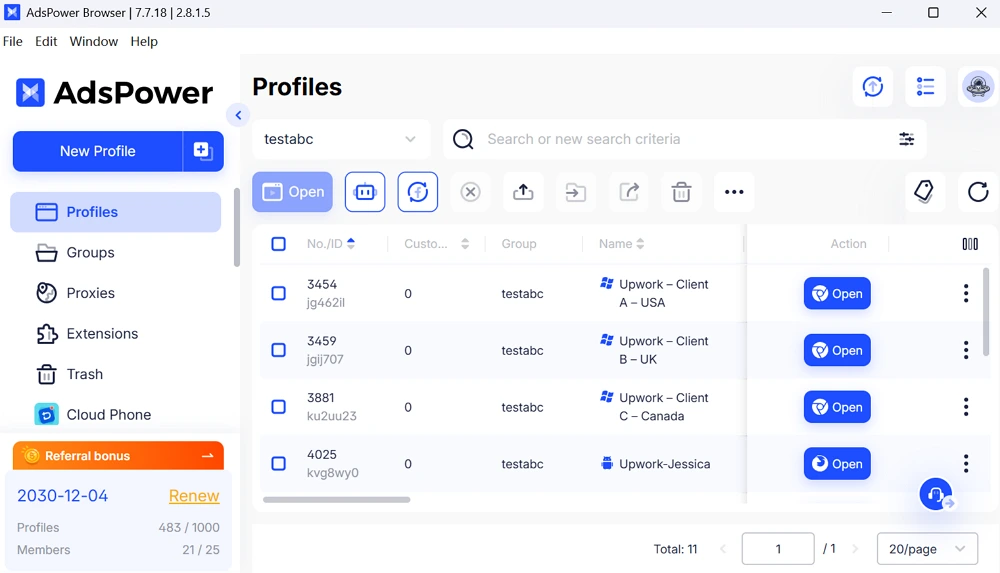Go to Trash in sidebar
This screenshot has width=1000, height=573.
pos(115,374)
